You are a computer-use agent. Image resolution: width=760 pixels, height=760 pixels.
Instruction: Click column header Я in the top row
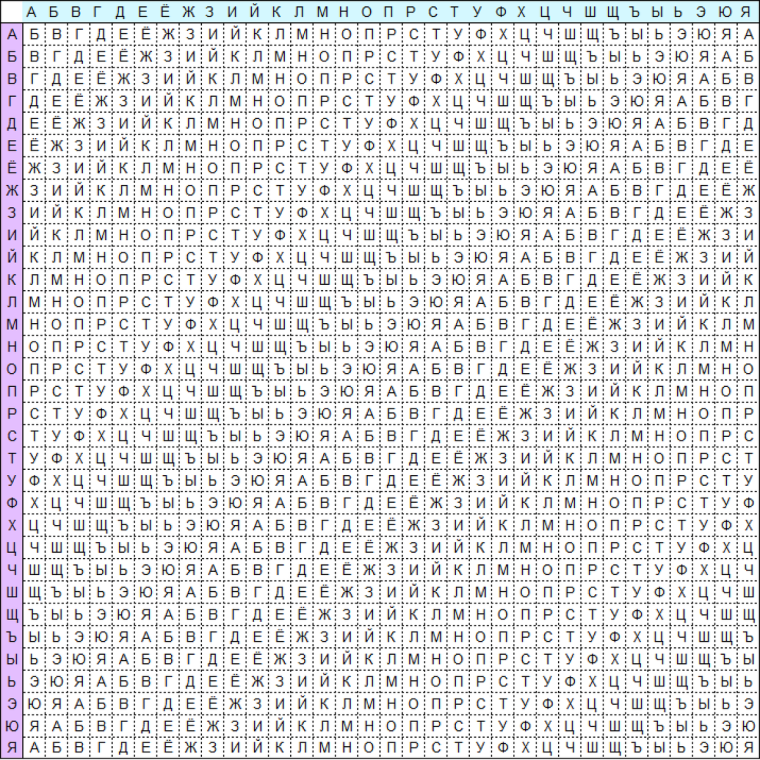click(x=748, y=11)
